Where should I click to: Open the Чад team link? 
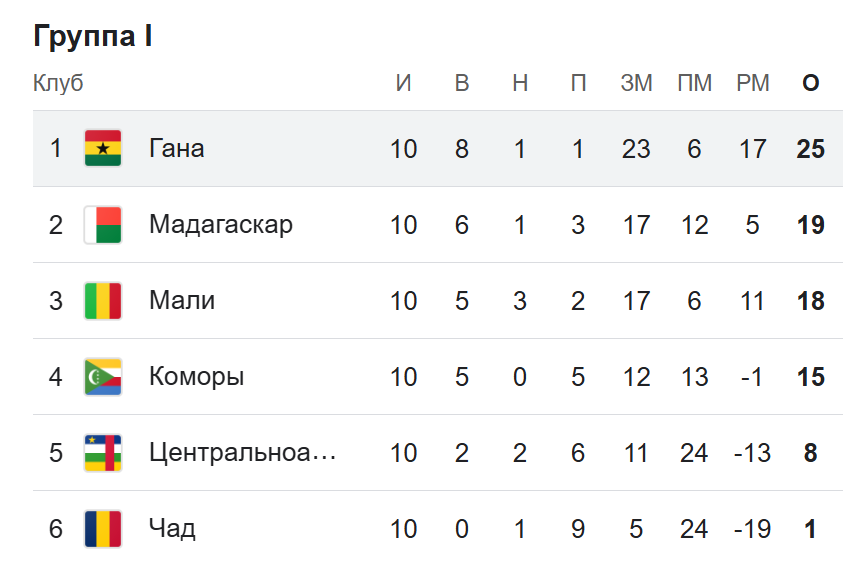click(x=172, y=529)
